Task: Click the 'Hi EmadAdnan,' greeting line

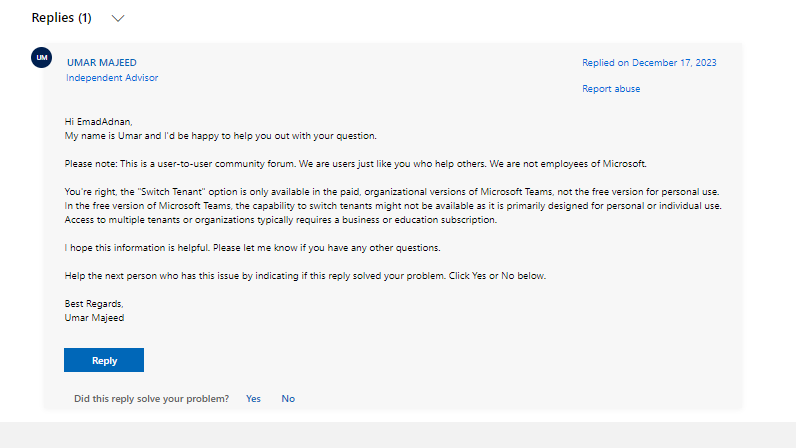Action: pyautogui.click(x=98, y=121)
